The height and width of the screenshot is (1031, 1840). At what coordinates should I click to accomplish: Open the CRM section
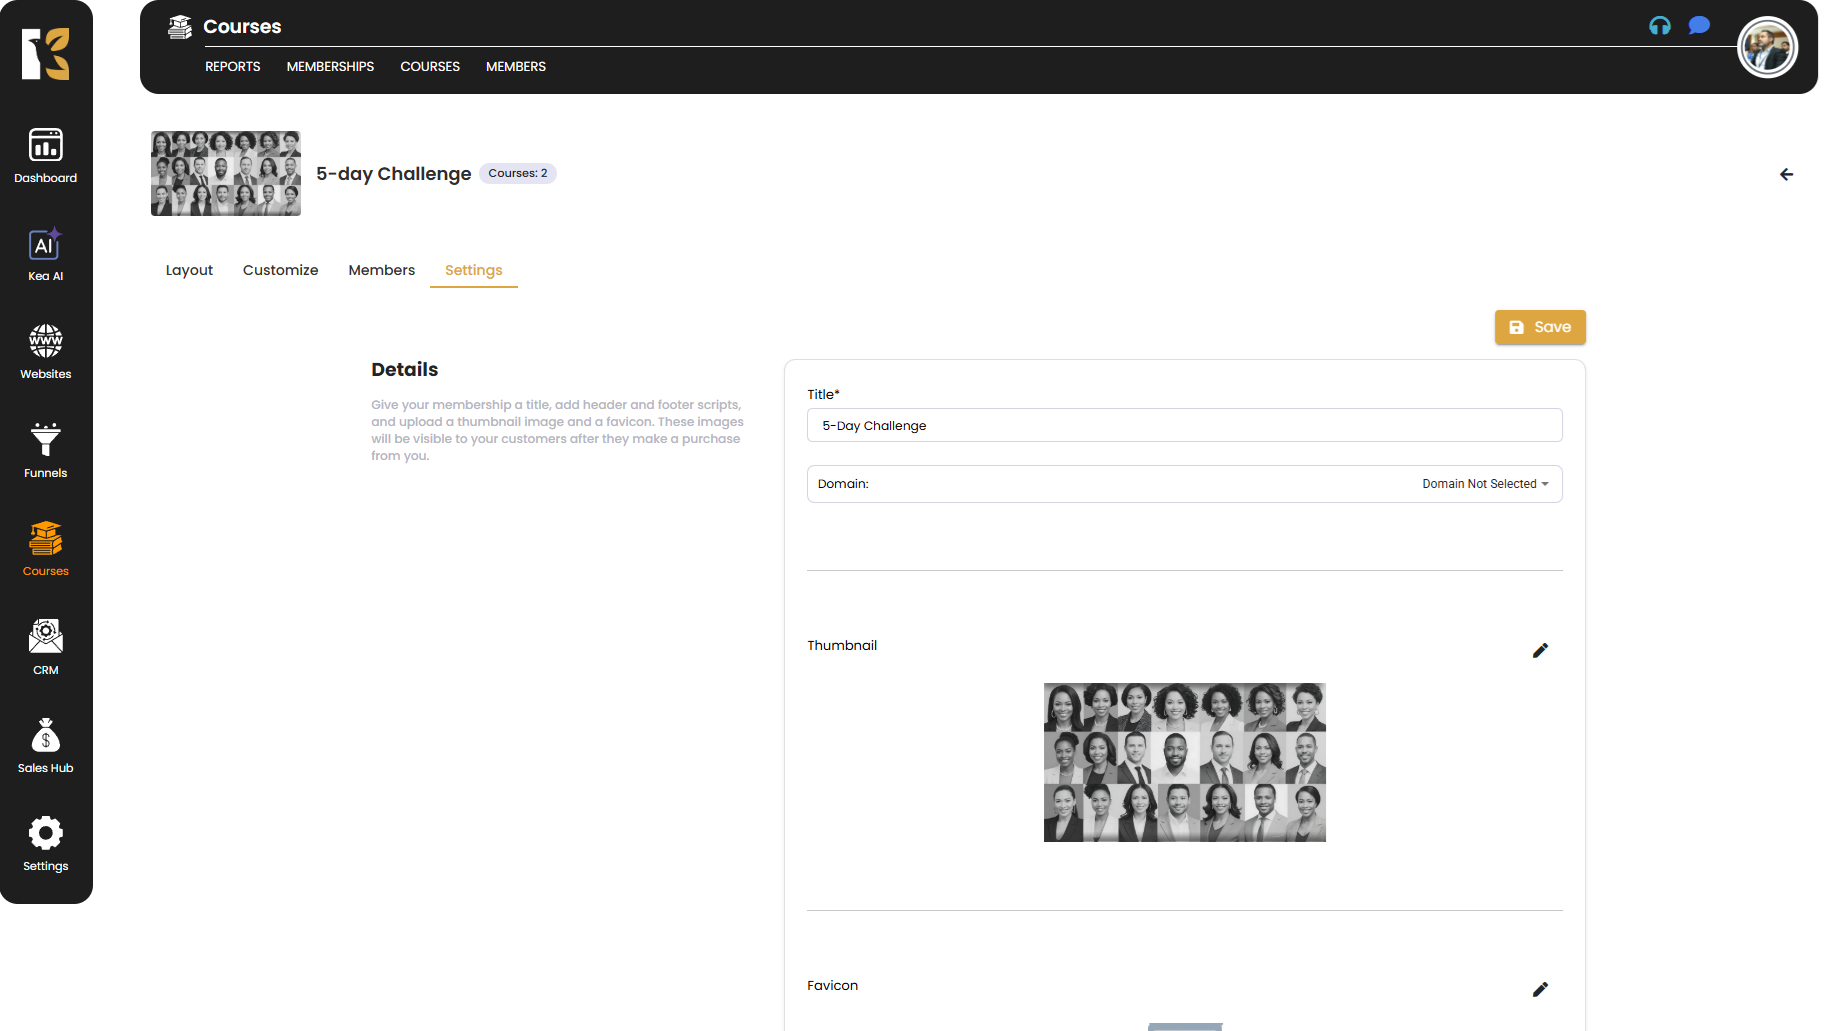46,647
